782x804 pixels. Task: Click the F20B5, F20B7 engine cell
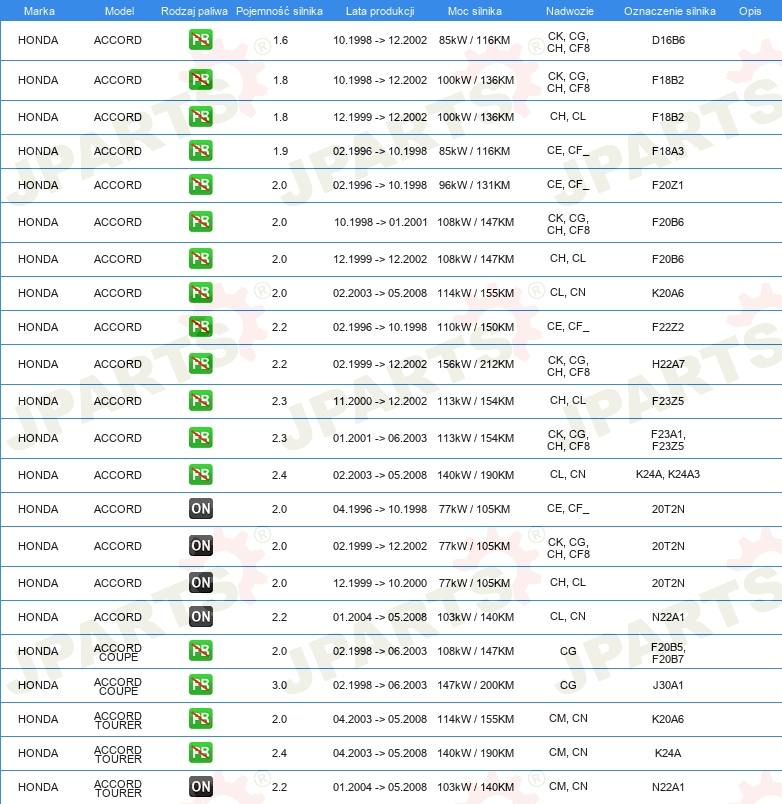coord(668,653)
